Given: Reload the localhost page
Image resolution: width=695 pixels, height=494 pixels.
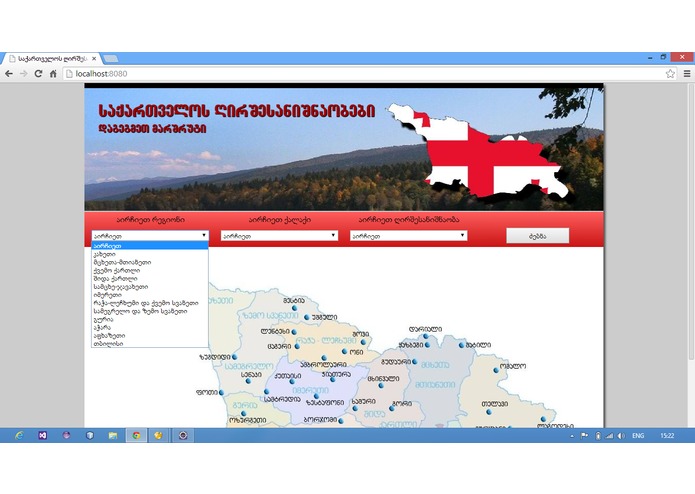Looking at the screenshot, I should 39,74.
